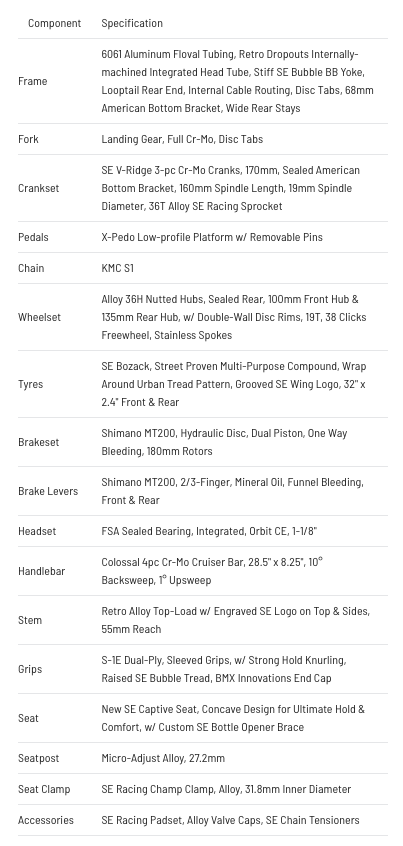This screenshot has width=403, height=846.
Task: Click the Headset FSA Sealed Bearing text
Action: (209, 531)
